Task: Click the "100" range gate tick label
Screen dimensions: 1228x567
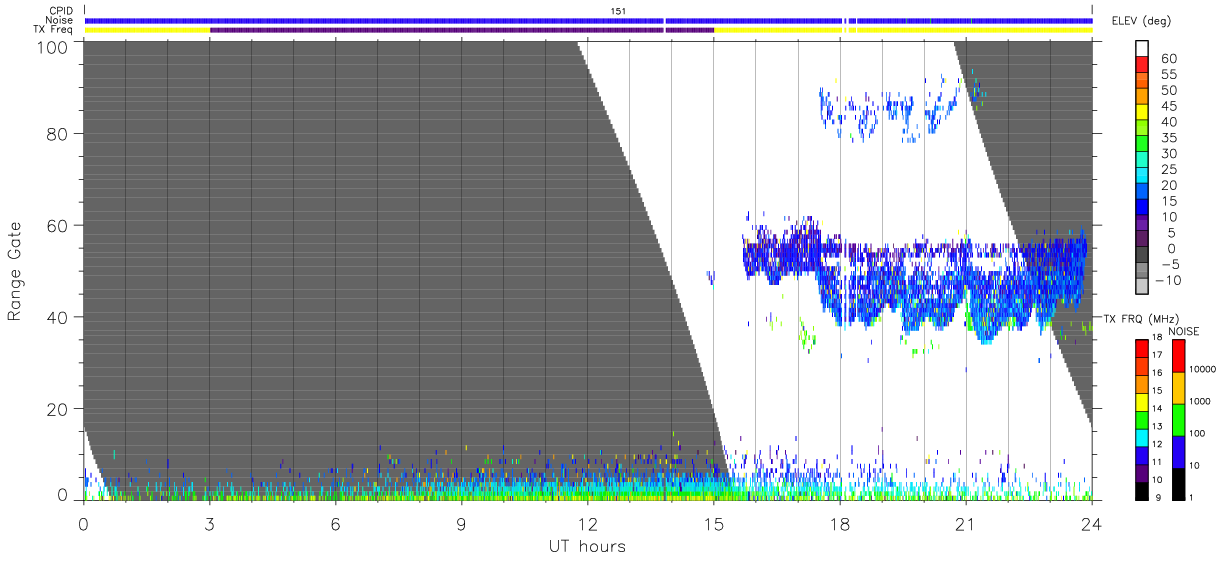Action: pyautogui.click(x=52, y=46)
